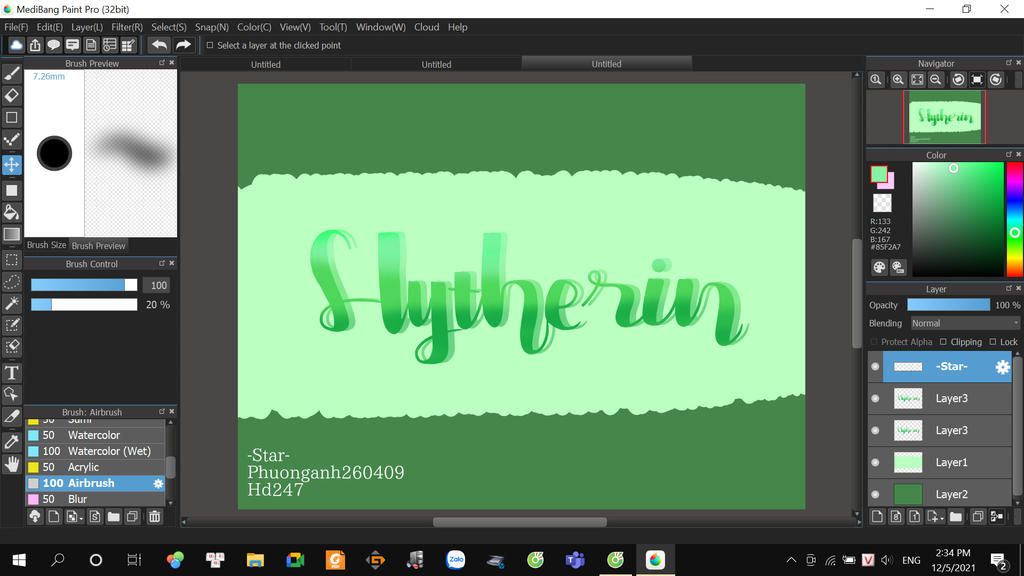Zoom in using the Navigator plus magnifier
Screen dimensions: 1024x576
pyautogui.click(x=898, y=80)
